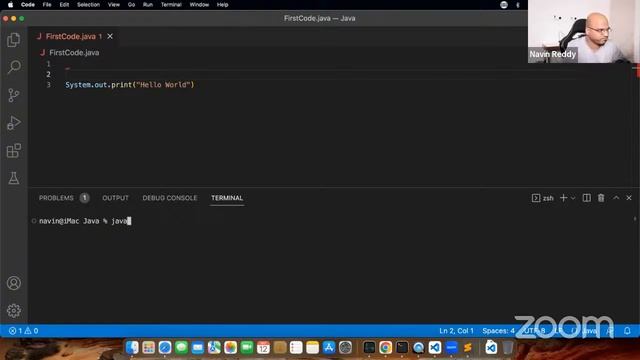Open Safari from the Dock
The width and height of the screenshot is (640, 360).
pos(165,348)
